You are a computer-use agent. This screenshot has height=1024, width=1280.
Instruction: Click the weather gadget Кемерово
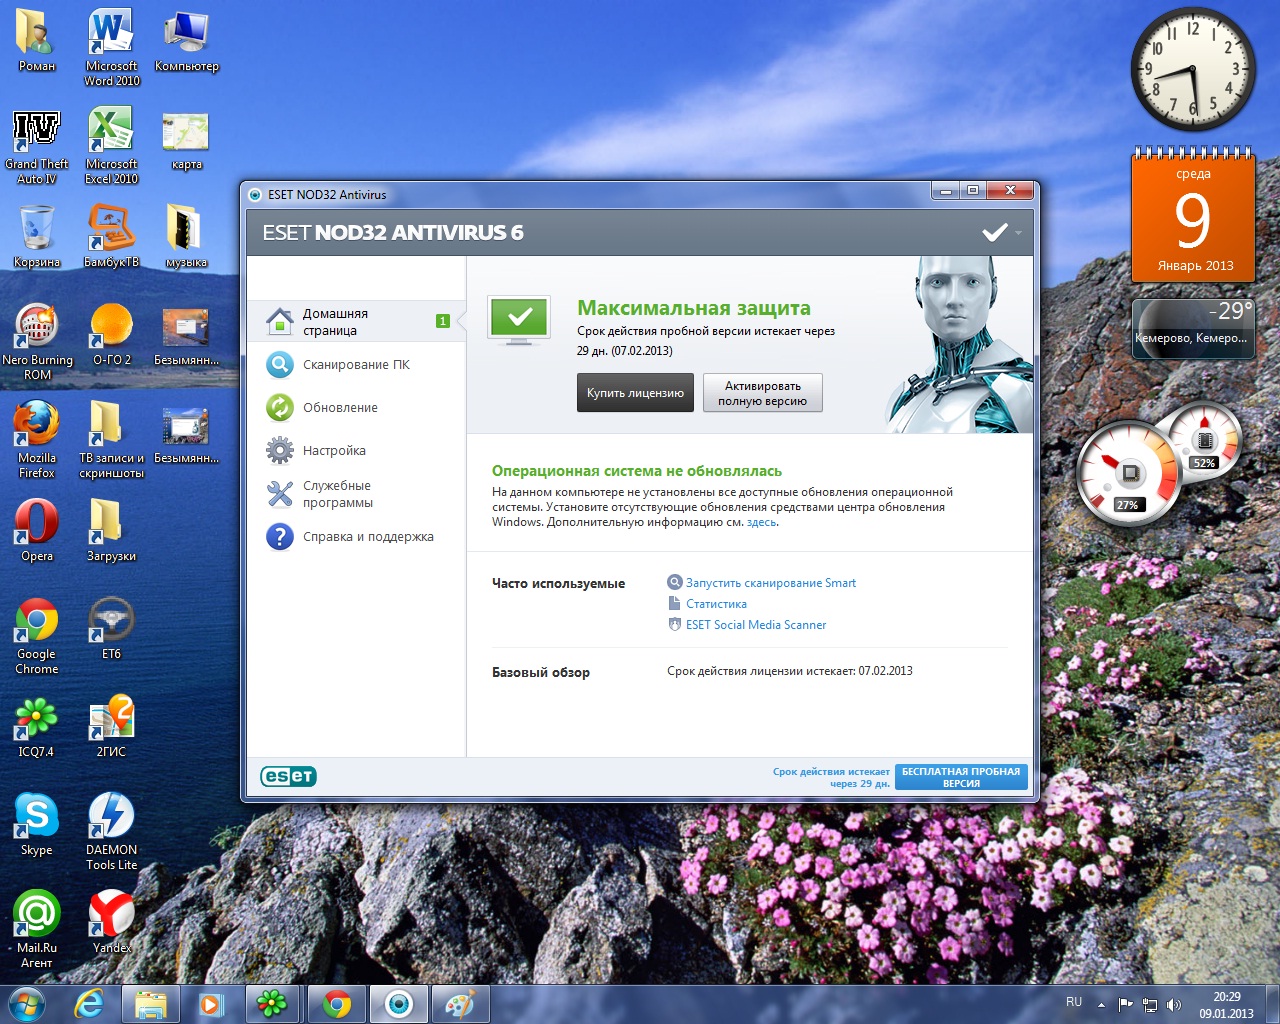[x=1193, y=328]
